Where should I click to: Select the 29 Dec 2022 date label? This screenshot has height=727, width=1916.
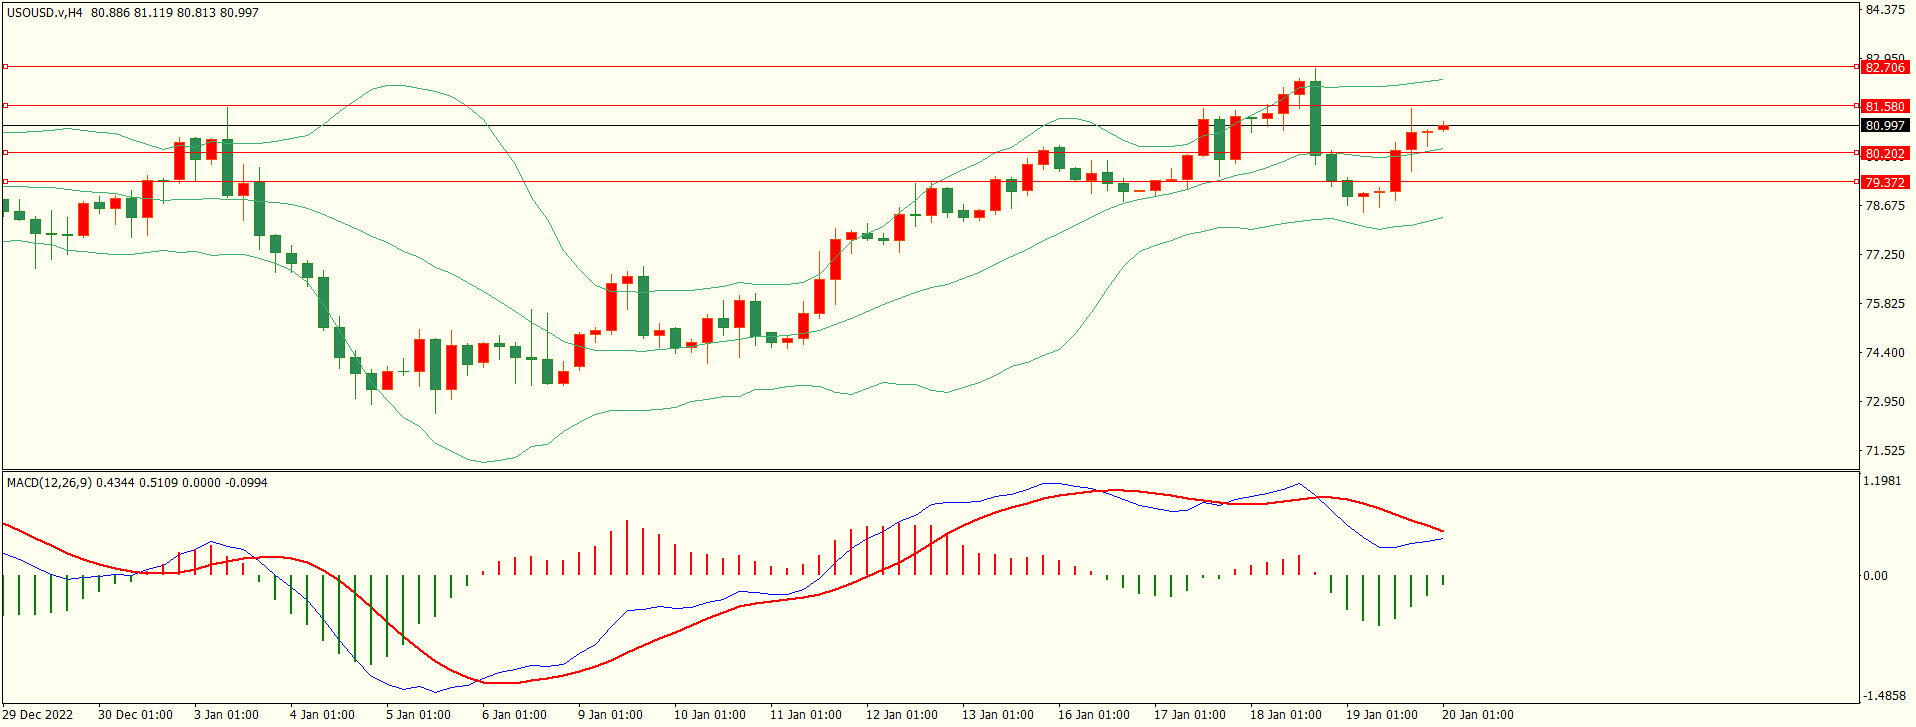[39, 715]
